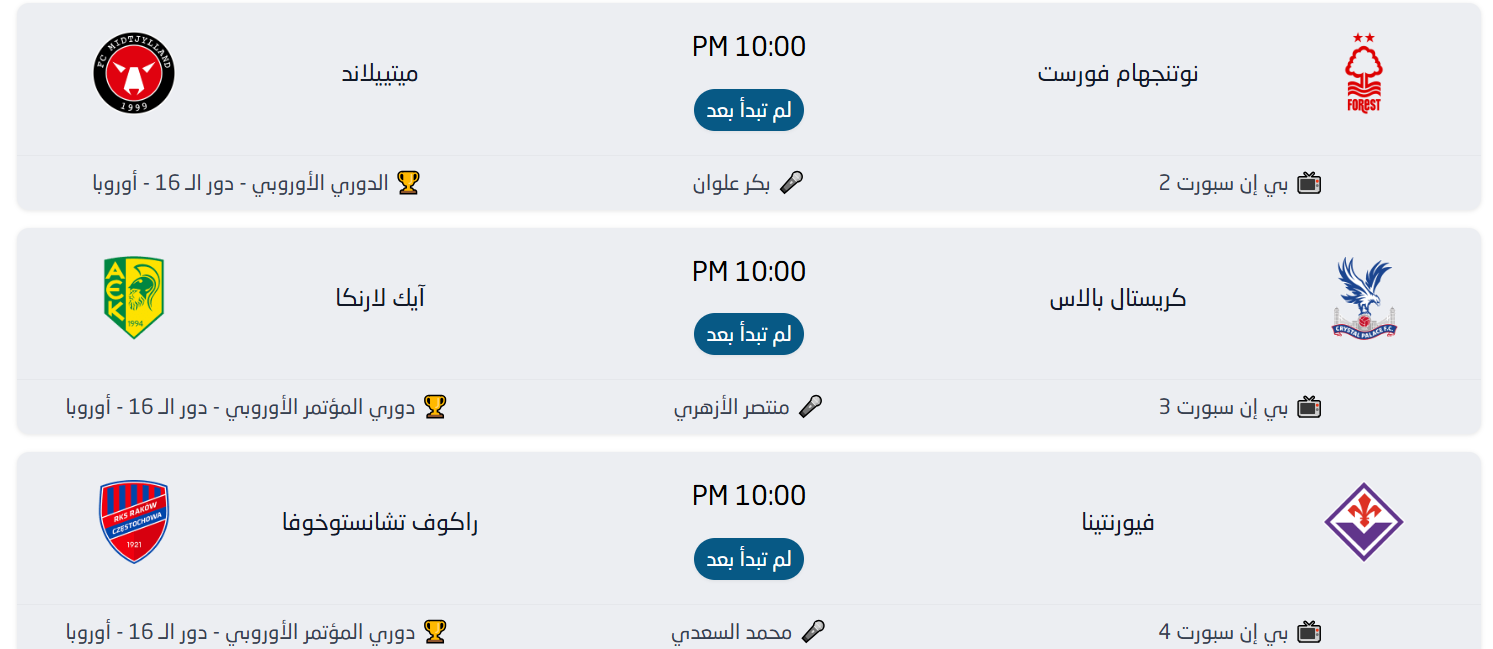Click the microphone icon beside بكر علوان

(x=792, y=183)
